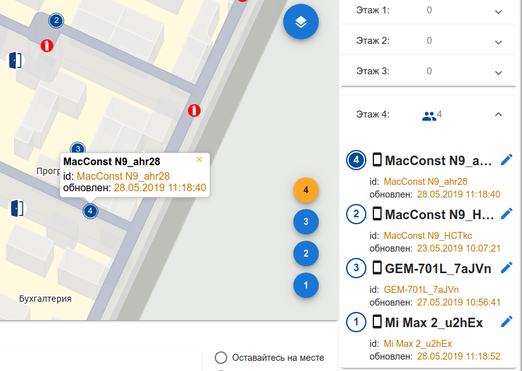Screen dimensions: 522x371
Task: Edit the MacConst N9_ahr28 device name
Action: [506, 160]
